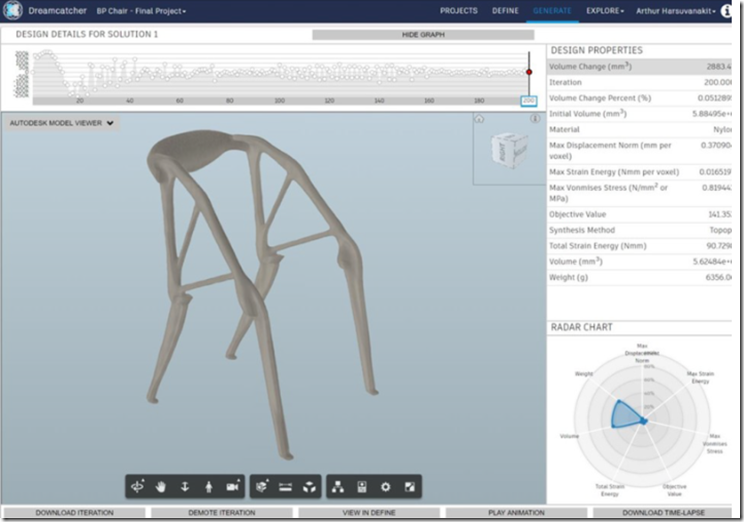
Task: Open the Camera interactions tool
Action: click(x=232, y=487)
